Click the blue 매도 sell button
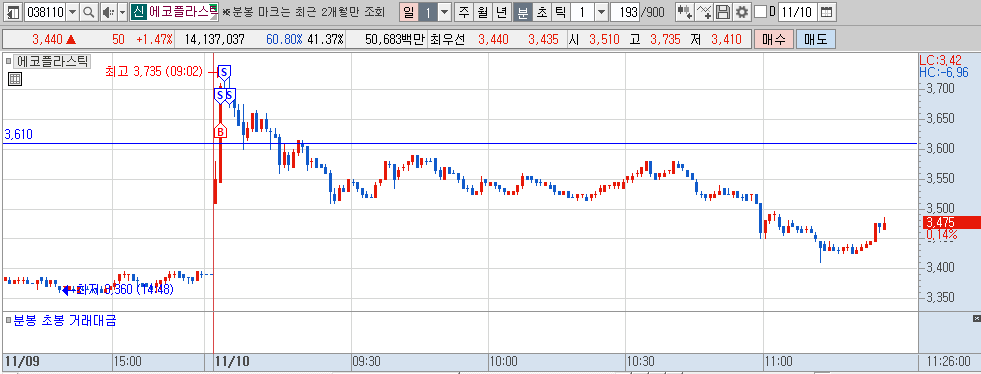981x374 pixels. [x=815, y=39]
